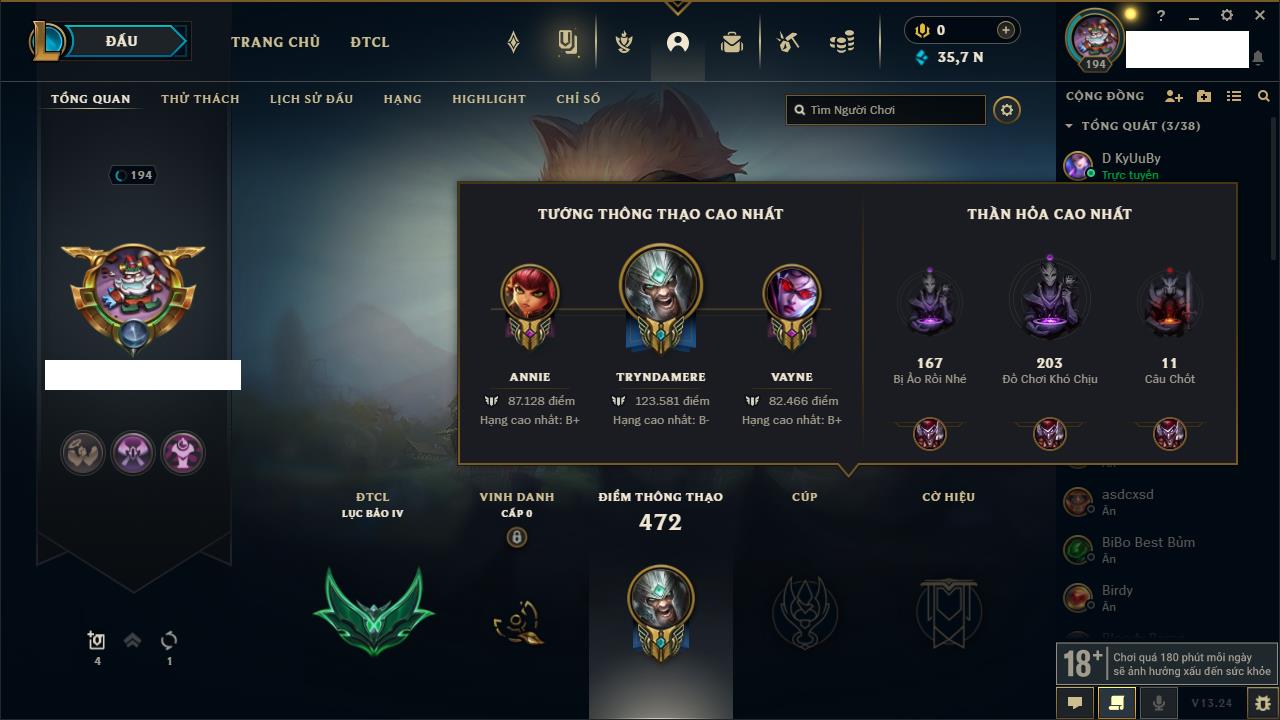
Task: Open the friends list view options icon
Action: (x=1234, y=96)
